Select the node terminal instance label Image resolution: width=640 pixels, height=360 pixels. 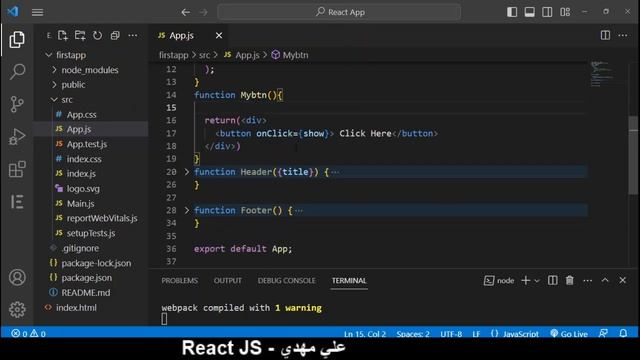click(x=499, y=280)
